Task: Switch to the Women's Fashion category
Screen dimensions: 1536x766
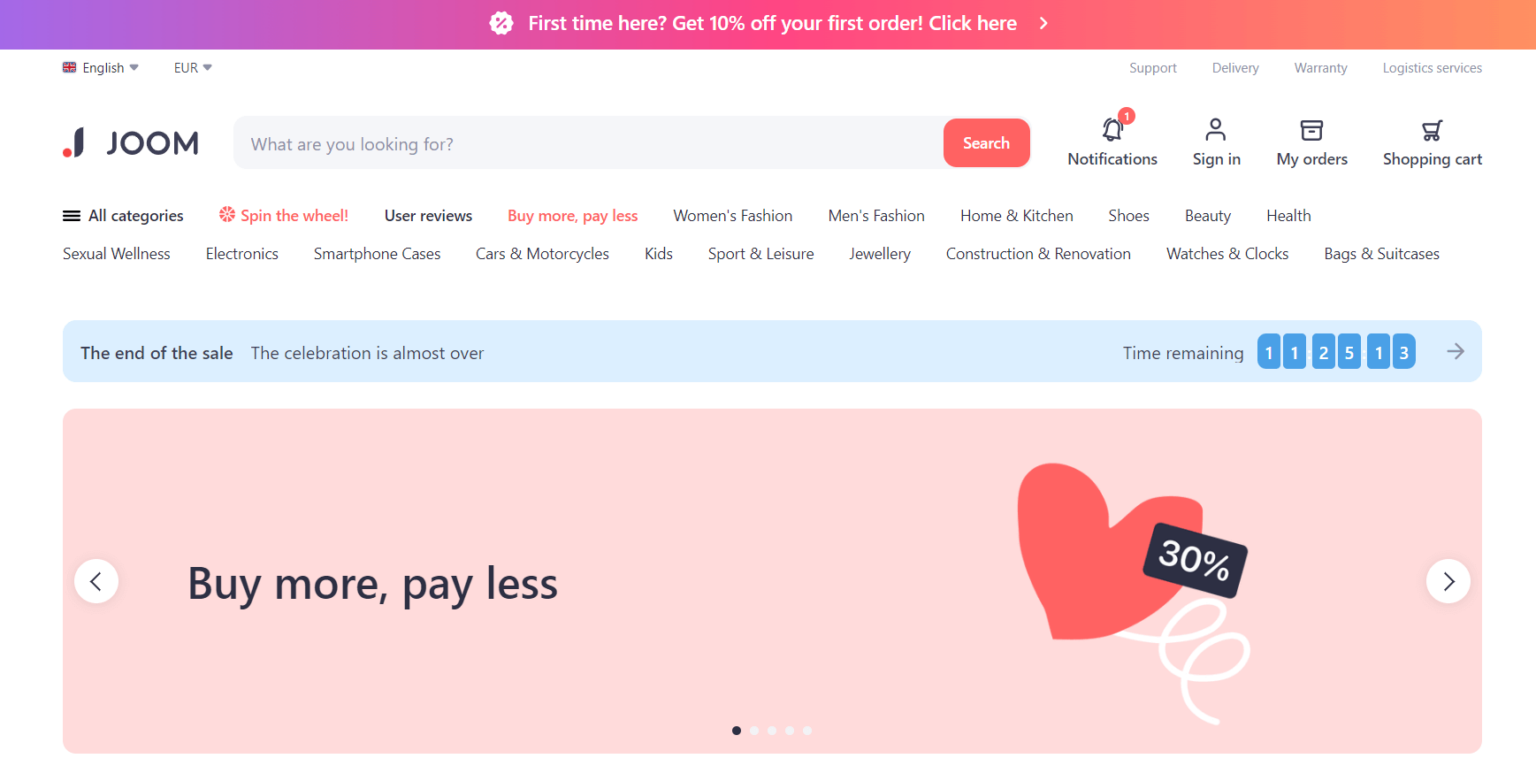Action: click(732, 215)
